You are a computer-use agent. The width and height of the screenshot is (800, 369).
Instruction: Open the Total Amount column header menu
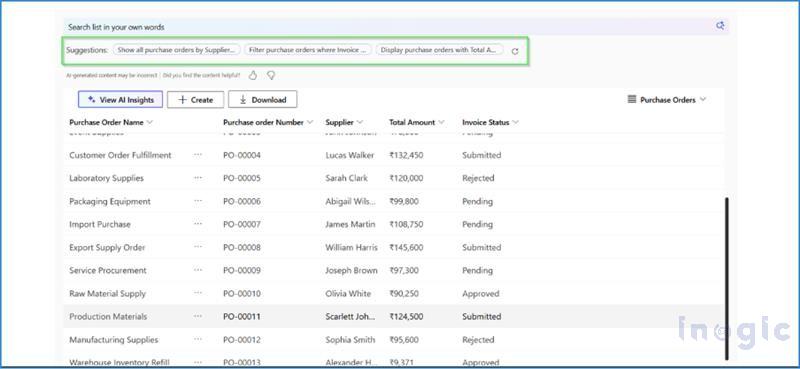pos(441,122)
